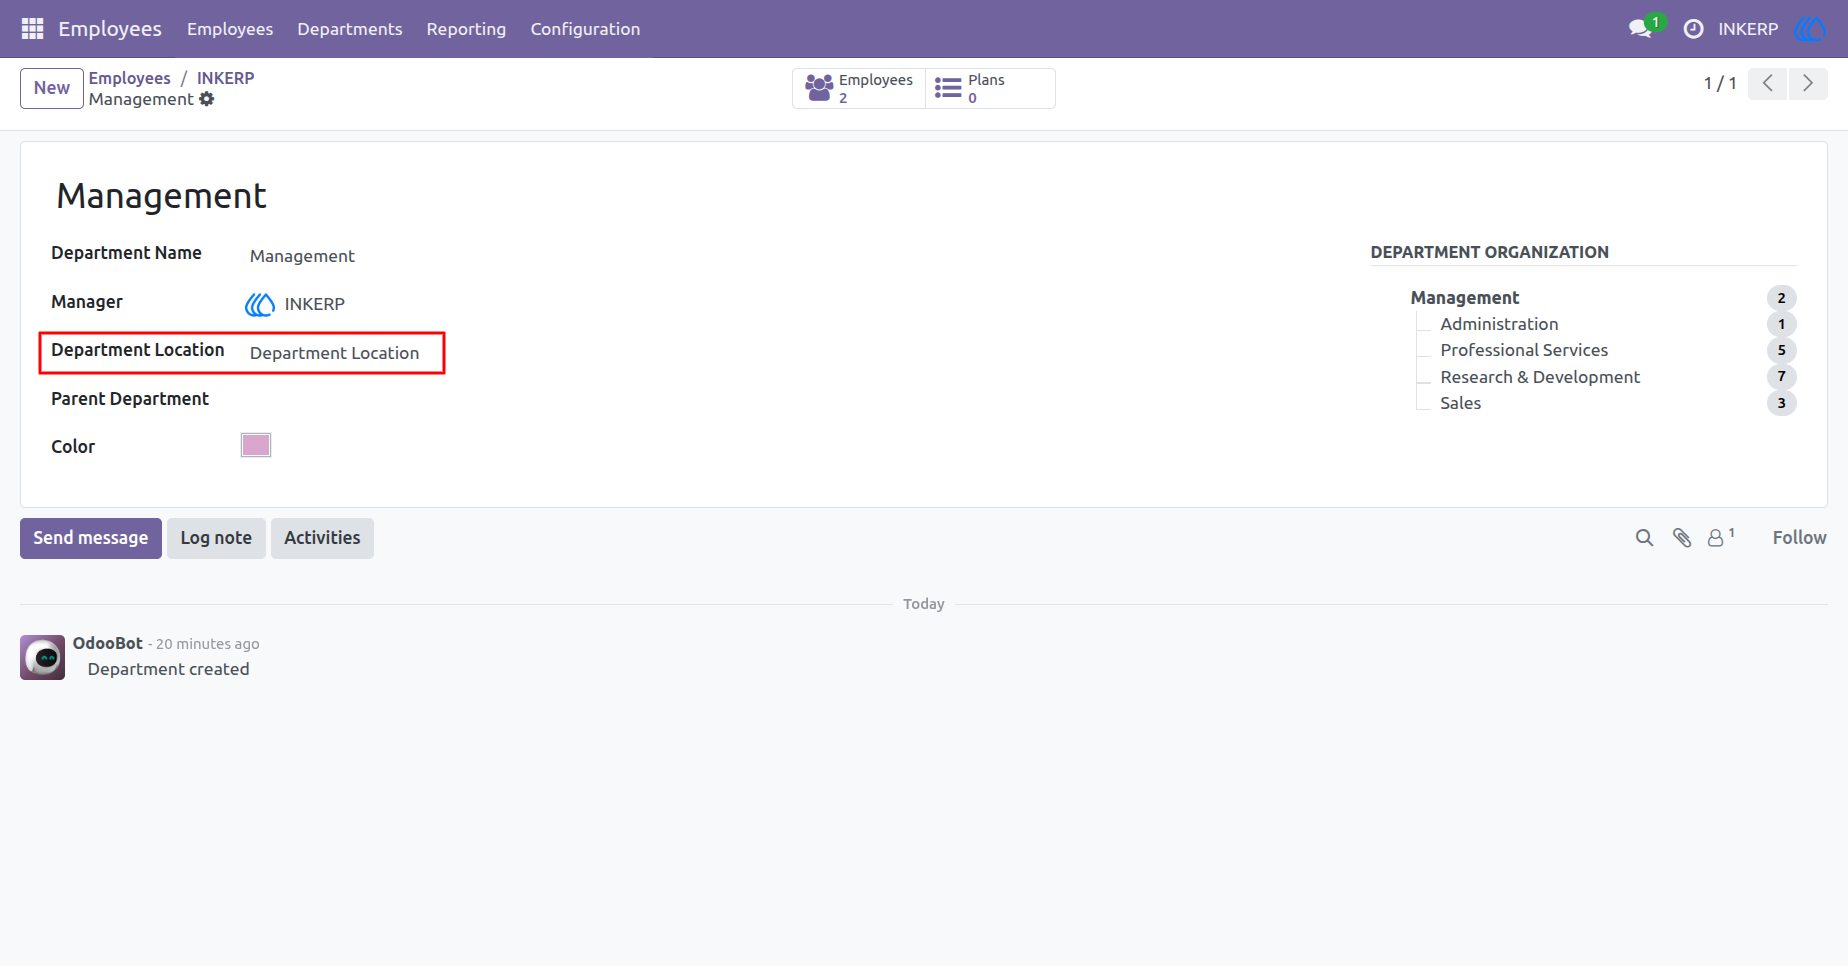Open the conversations chat icon

1640,29
